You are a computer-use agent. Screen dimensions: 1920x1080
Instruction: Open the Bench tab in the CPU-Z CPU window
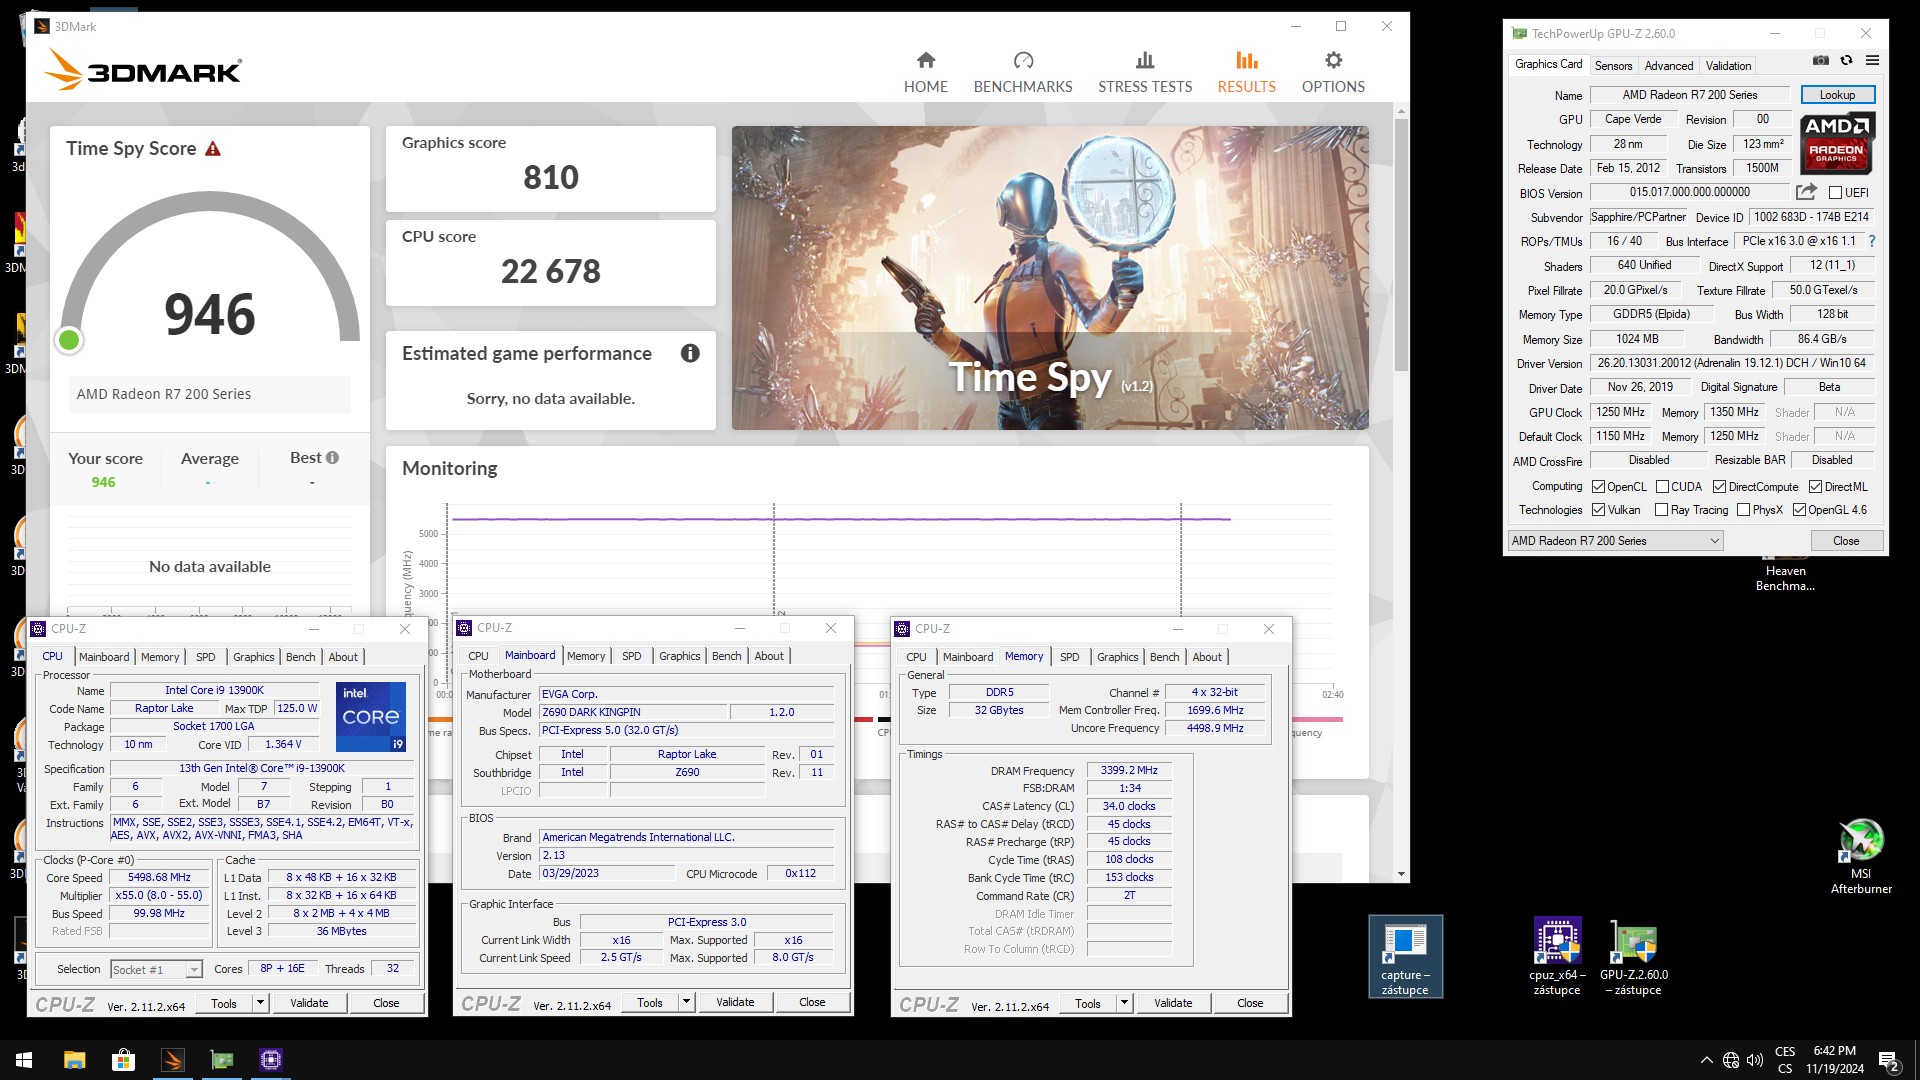click(x=300, y=657)
